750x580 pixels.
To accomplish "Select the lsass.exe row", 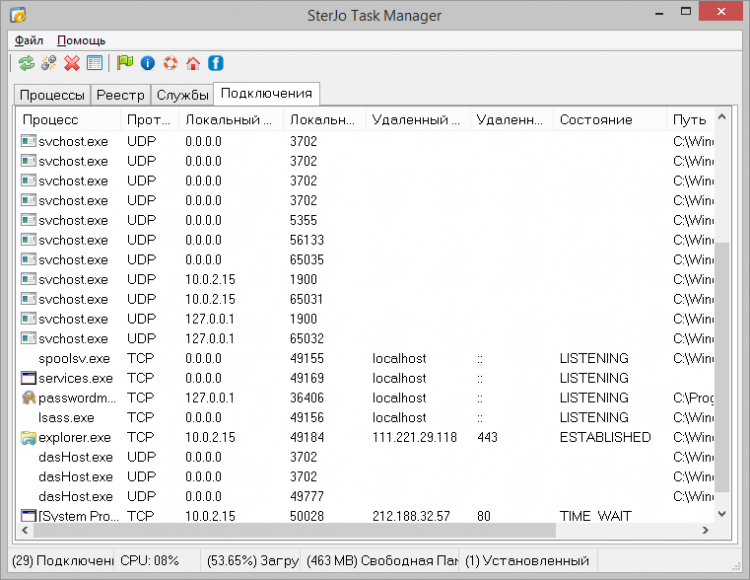I will 366,417.
